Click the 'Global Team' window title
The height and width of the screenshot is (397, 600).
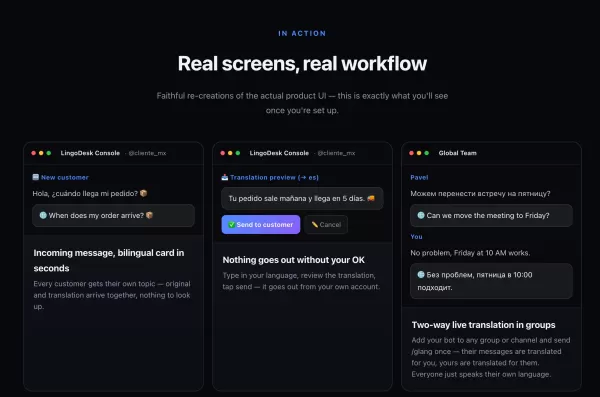coord(458,153)
